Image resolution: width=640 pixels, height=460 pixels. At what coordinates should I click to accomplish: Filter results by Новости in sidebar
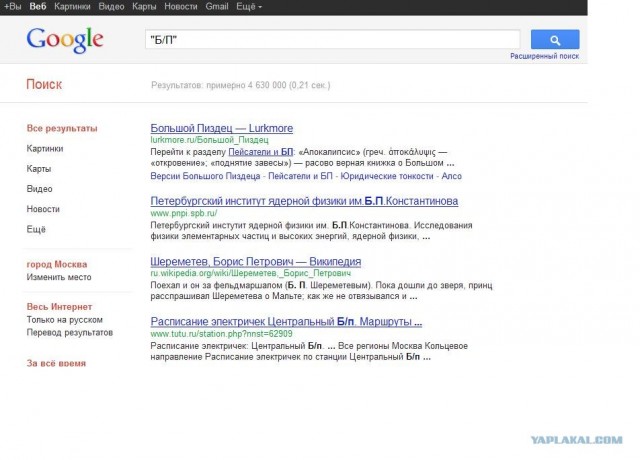43,209
